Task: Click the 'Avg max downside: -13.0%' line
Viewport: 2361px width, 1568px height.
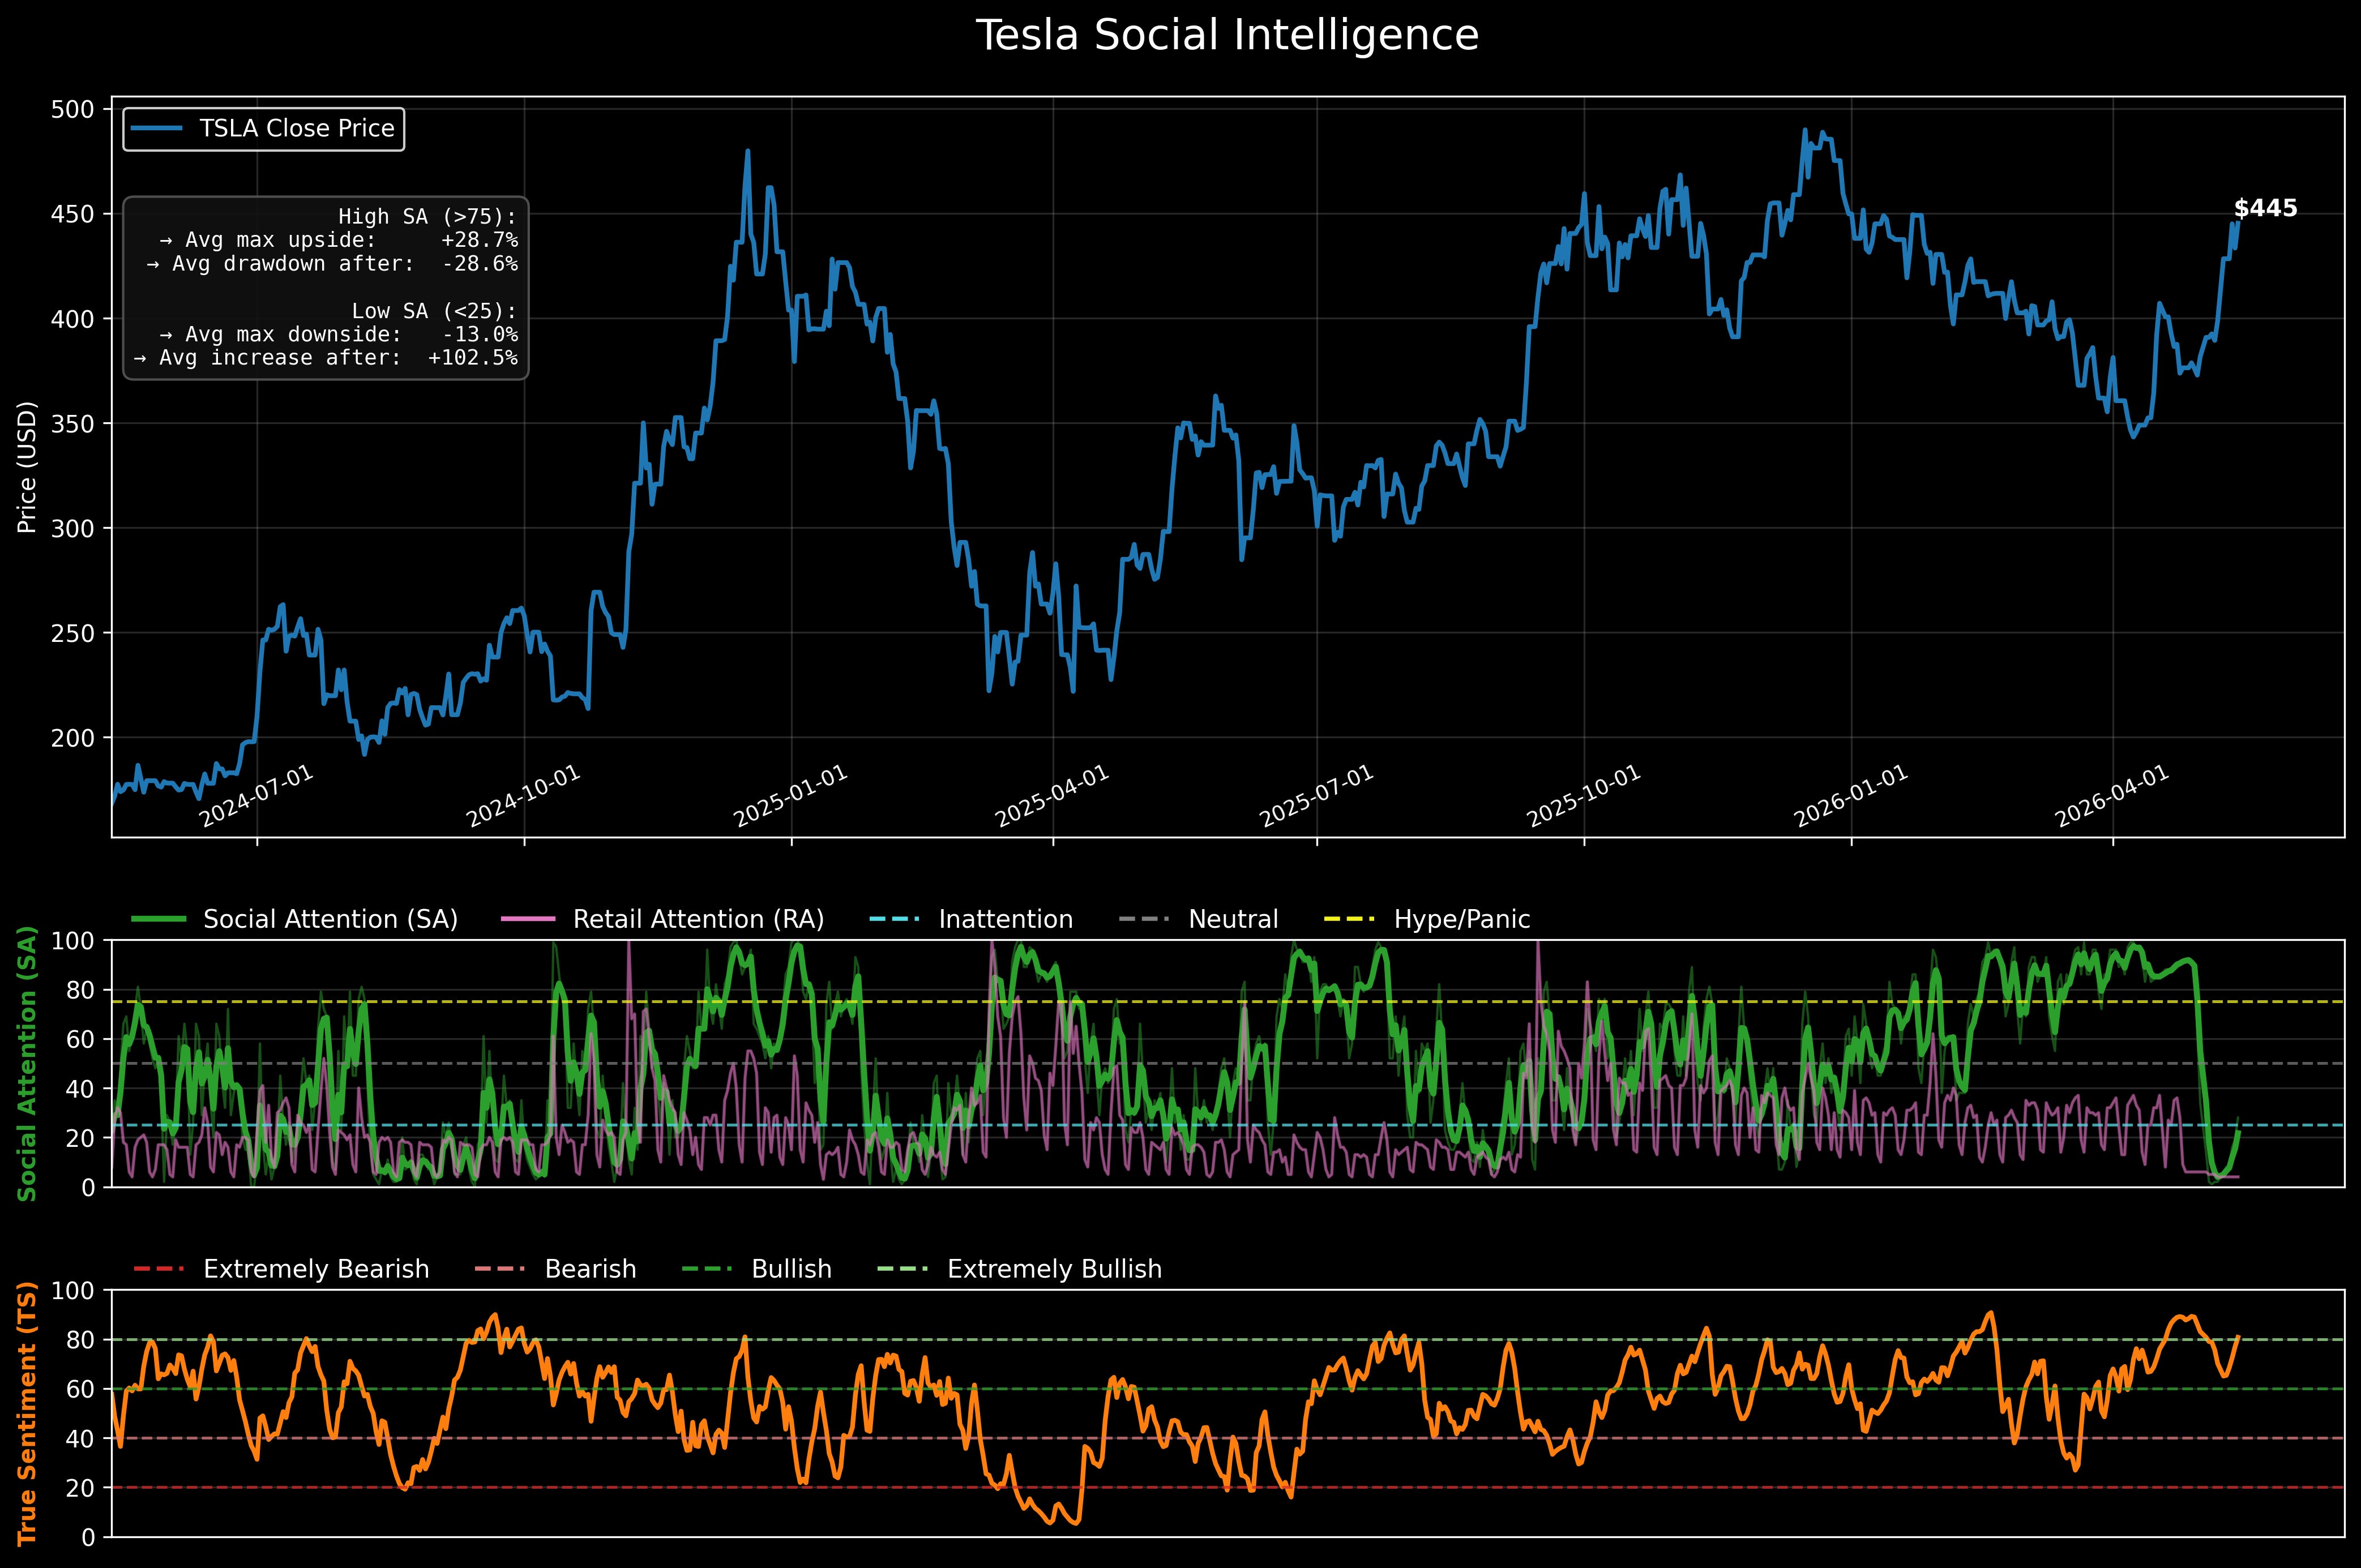Action: coord(339,335)
